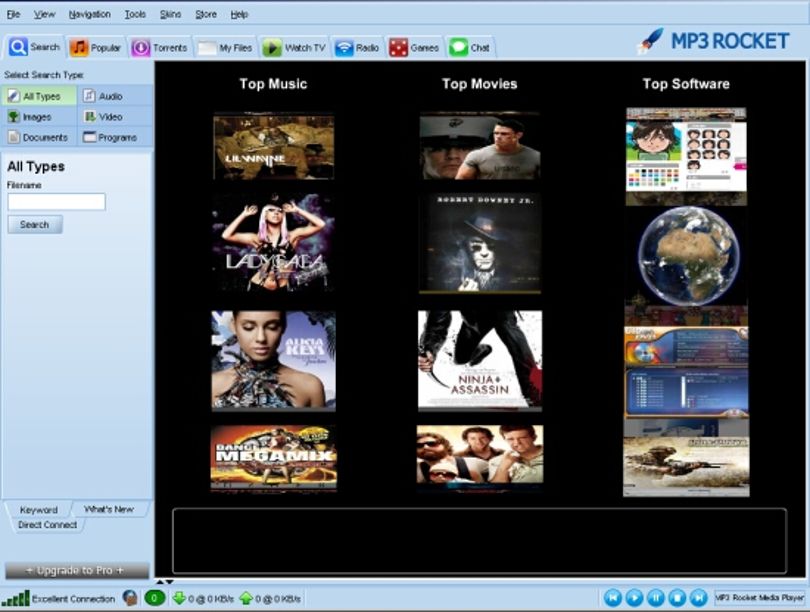Open the Ninja Assassin movie thumbnail
The image size is (810, 612).
pyautogui.click(x=480, y=360)
